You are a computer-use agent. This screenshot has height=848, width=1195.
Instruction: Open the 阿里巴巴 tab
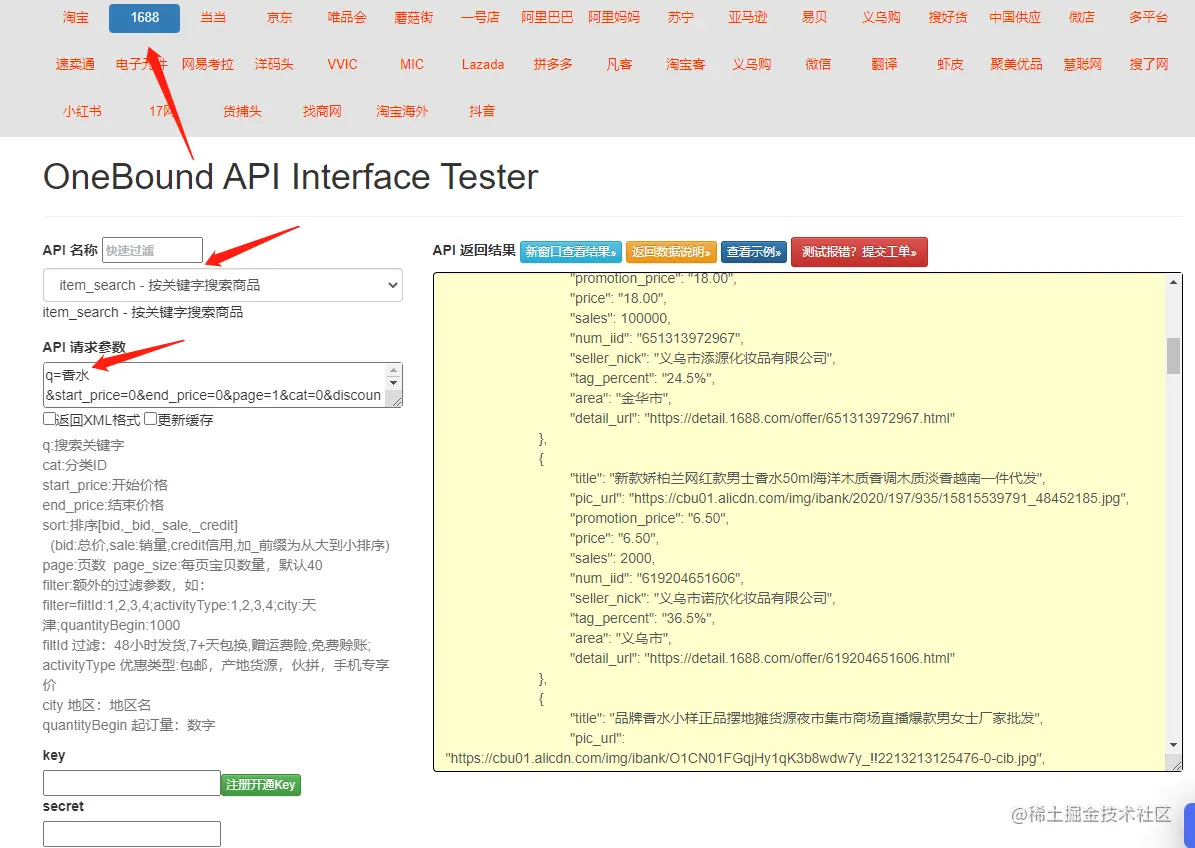tap(547, 18)
